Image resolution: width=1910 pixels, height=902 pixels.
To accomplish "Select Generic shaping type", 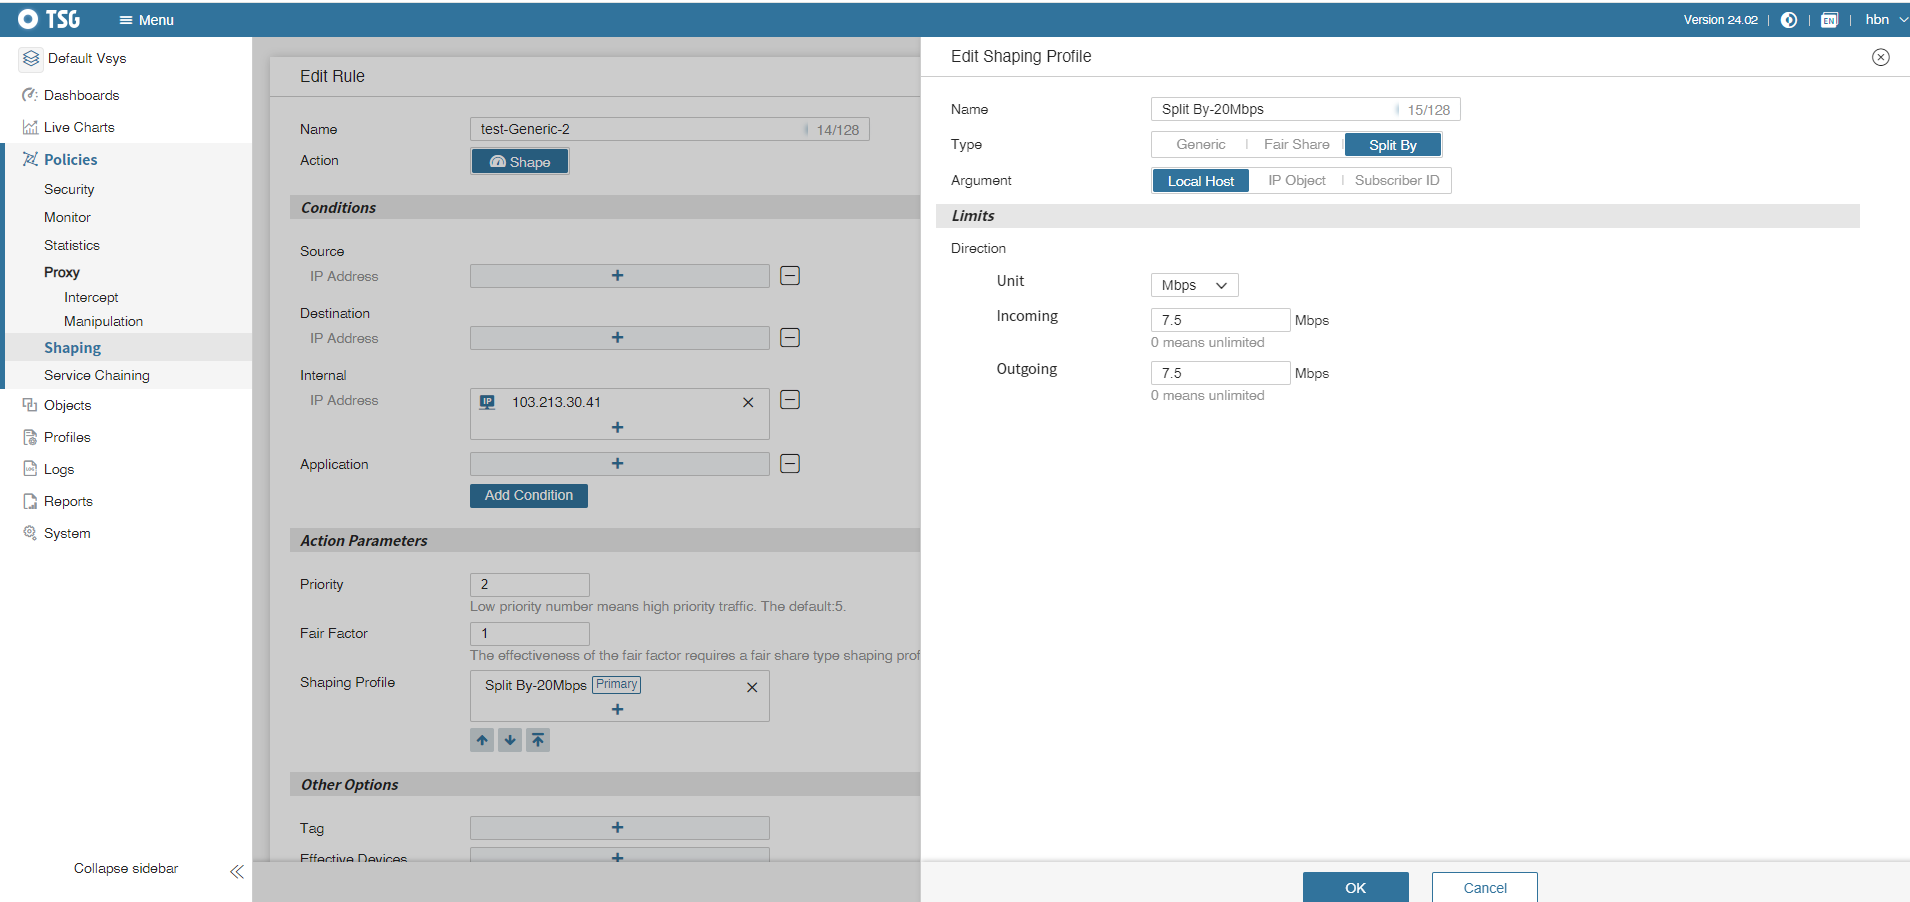I will 1200,145.
